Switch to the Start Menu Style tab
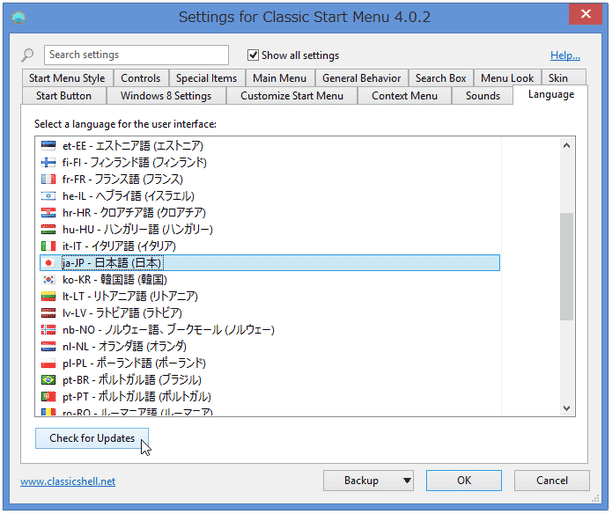This screenshot has width=612, height=514. point(67,78)
